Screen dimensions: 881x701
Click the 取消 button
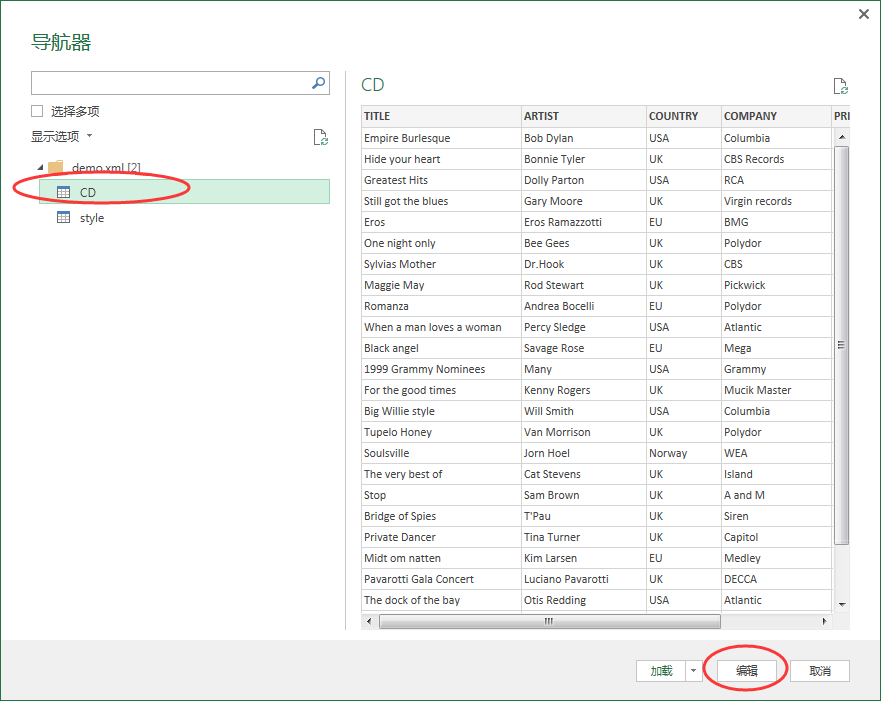click(x=820, y=671)
